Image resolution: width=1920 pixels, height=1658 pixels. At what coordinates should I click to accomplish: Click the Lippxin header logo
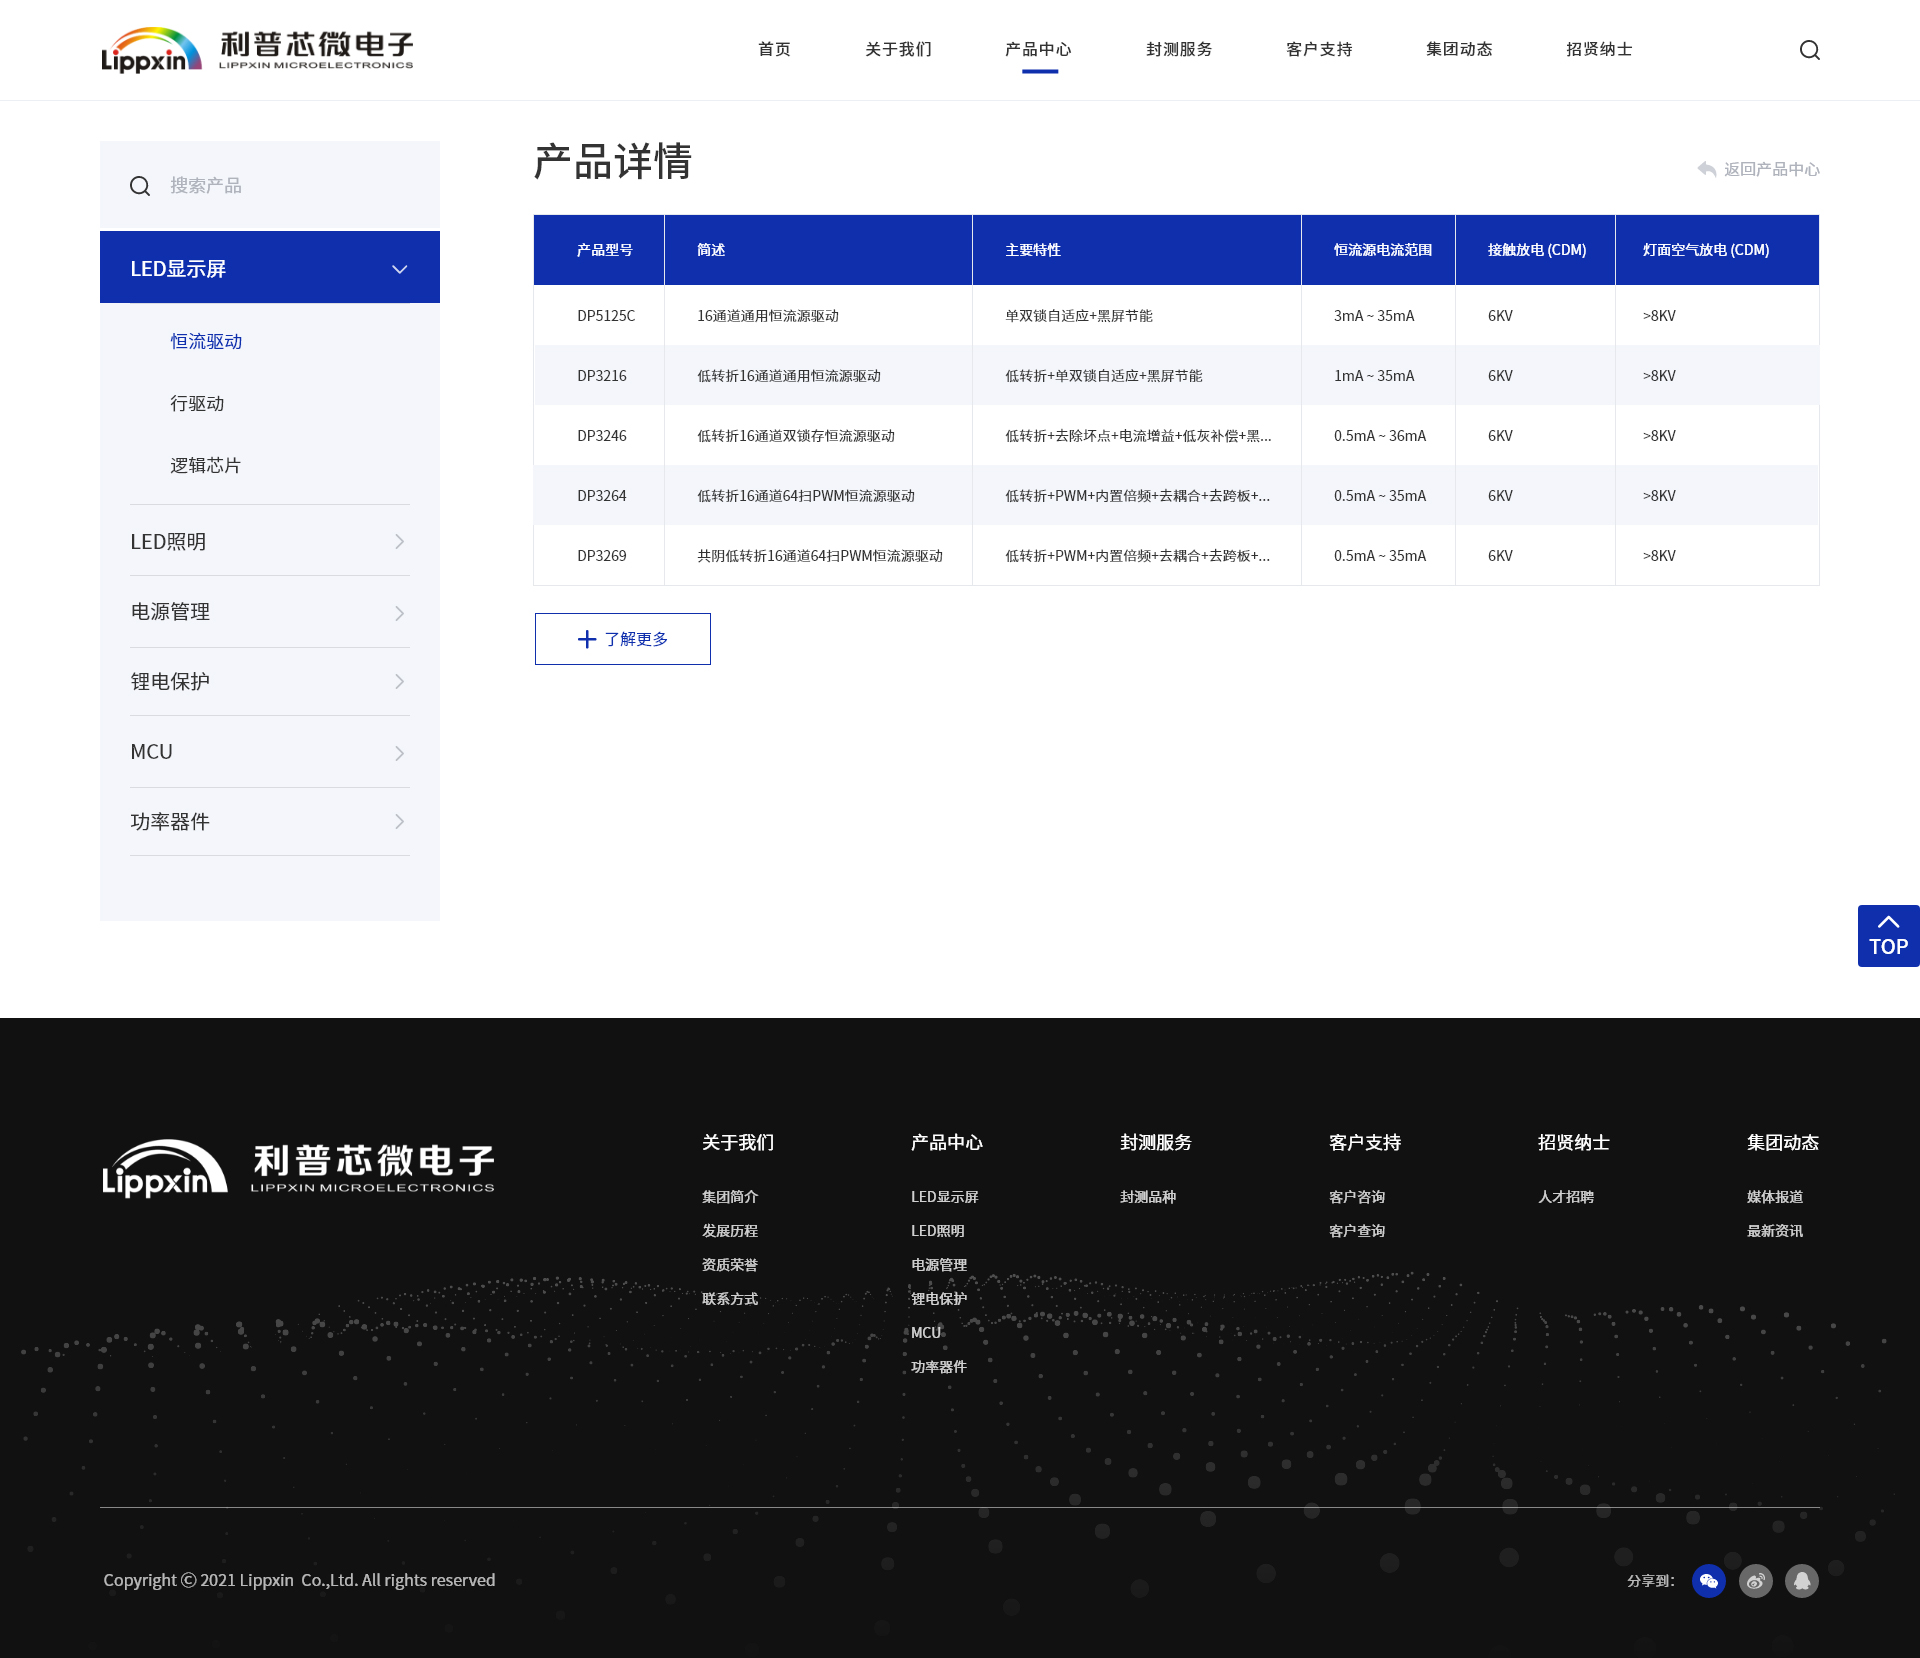257,50
